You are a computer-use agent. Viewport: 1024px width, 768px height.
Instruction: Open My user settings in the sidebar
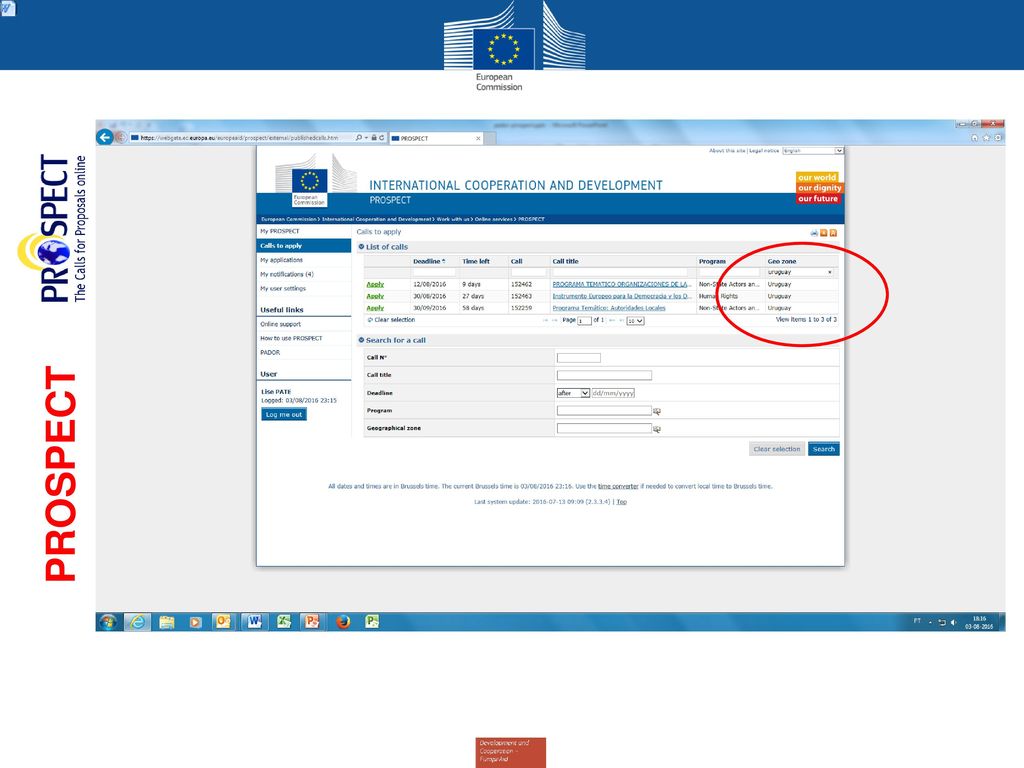tap(283, 289)
